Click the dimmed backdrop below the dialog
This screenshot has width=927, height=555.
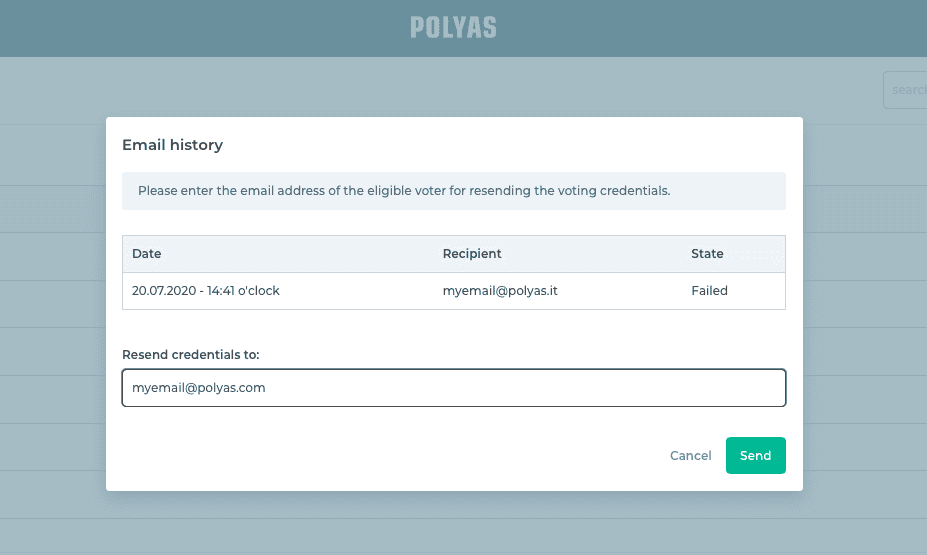[x=453, y=523]
